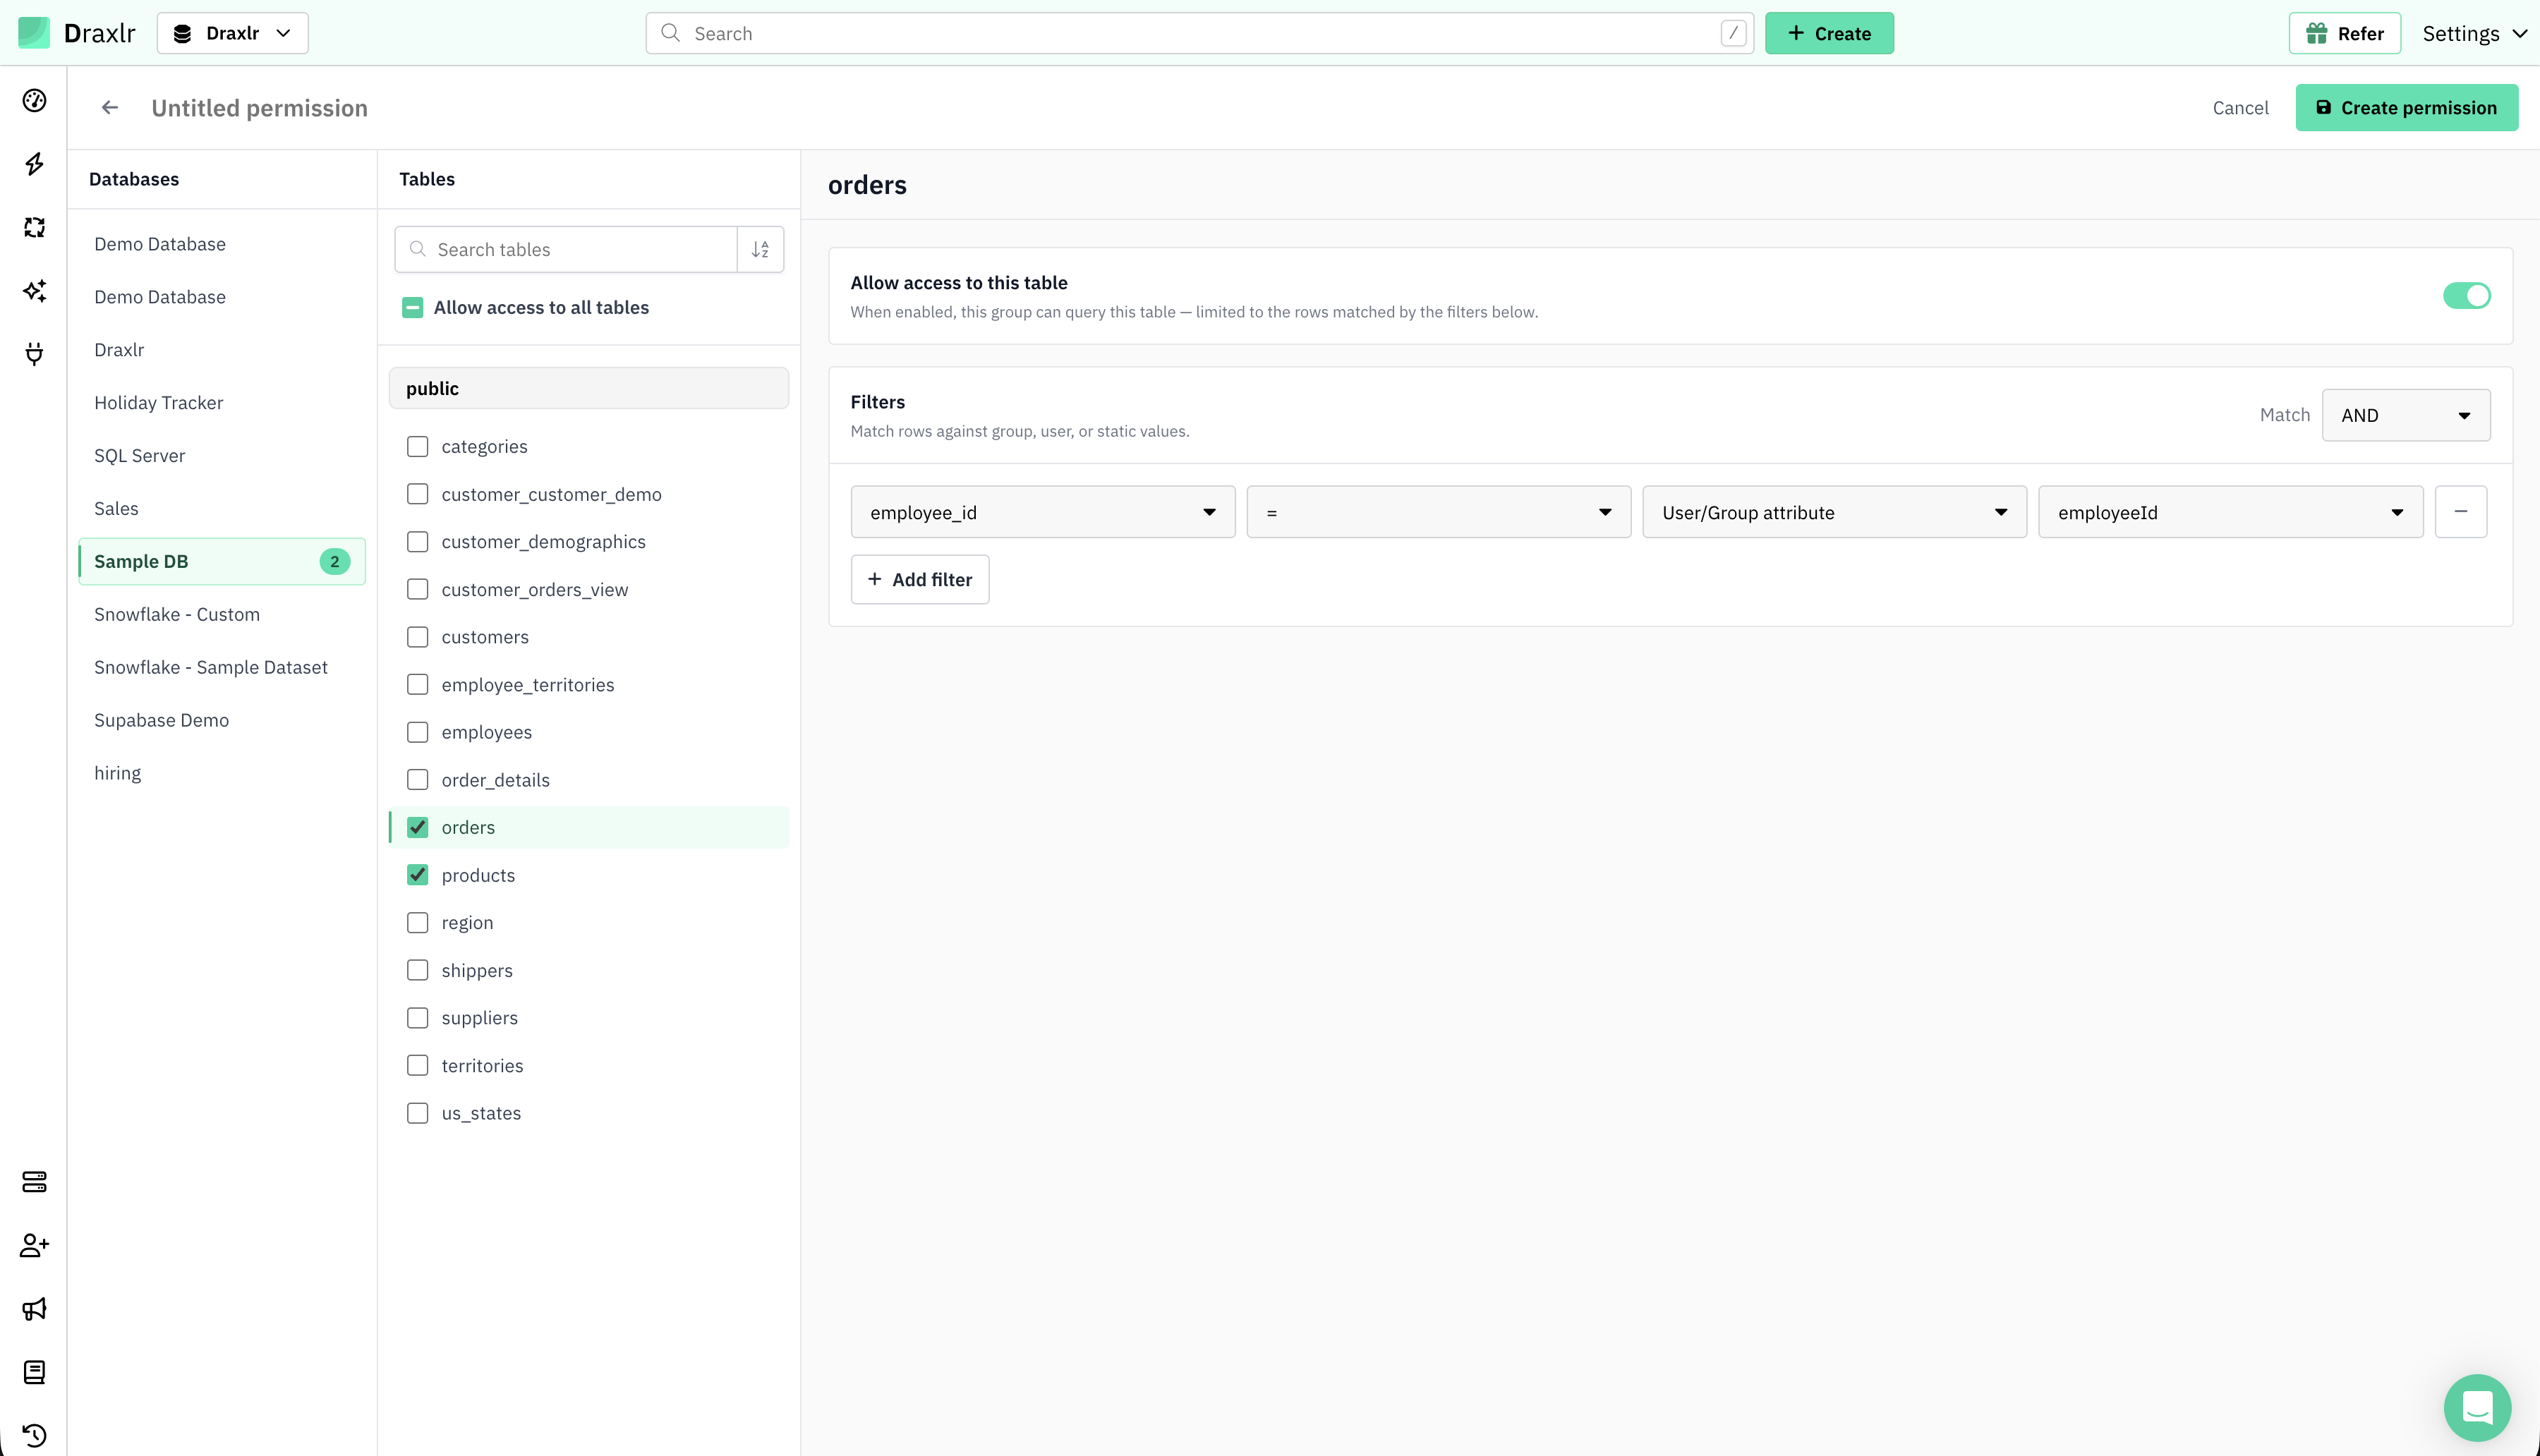Screen dimensions: 2540x1456
Task: Check the employees table checkbox
Action: pos(418,732)
